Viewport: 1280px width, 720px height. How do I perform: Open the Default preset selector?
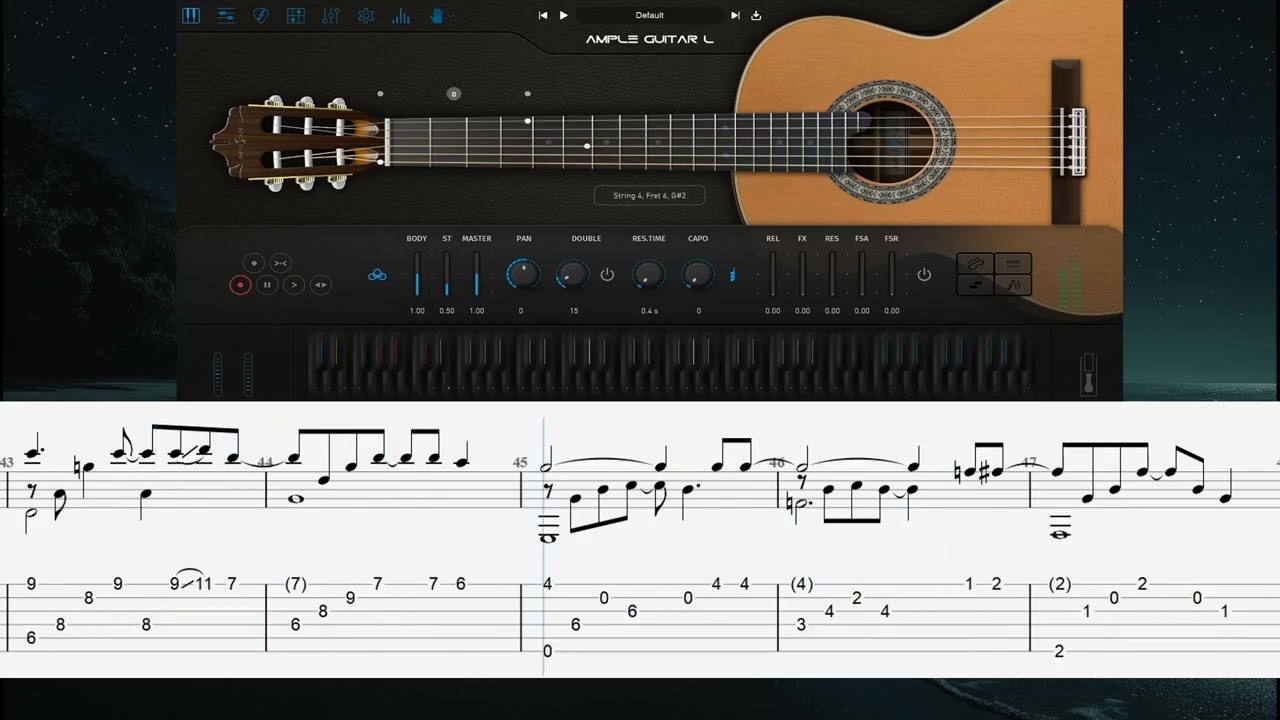650,15
